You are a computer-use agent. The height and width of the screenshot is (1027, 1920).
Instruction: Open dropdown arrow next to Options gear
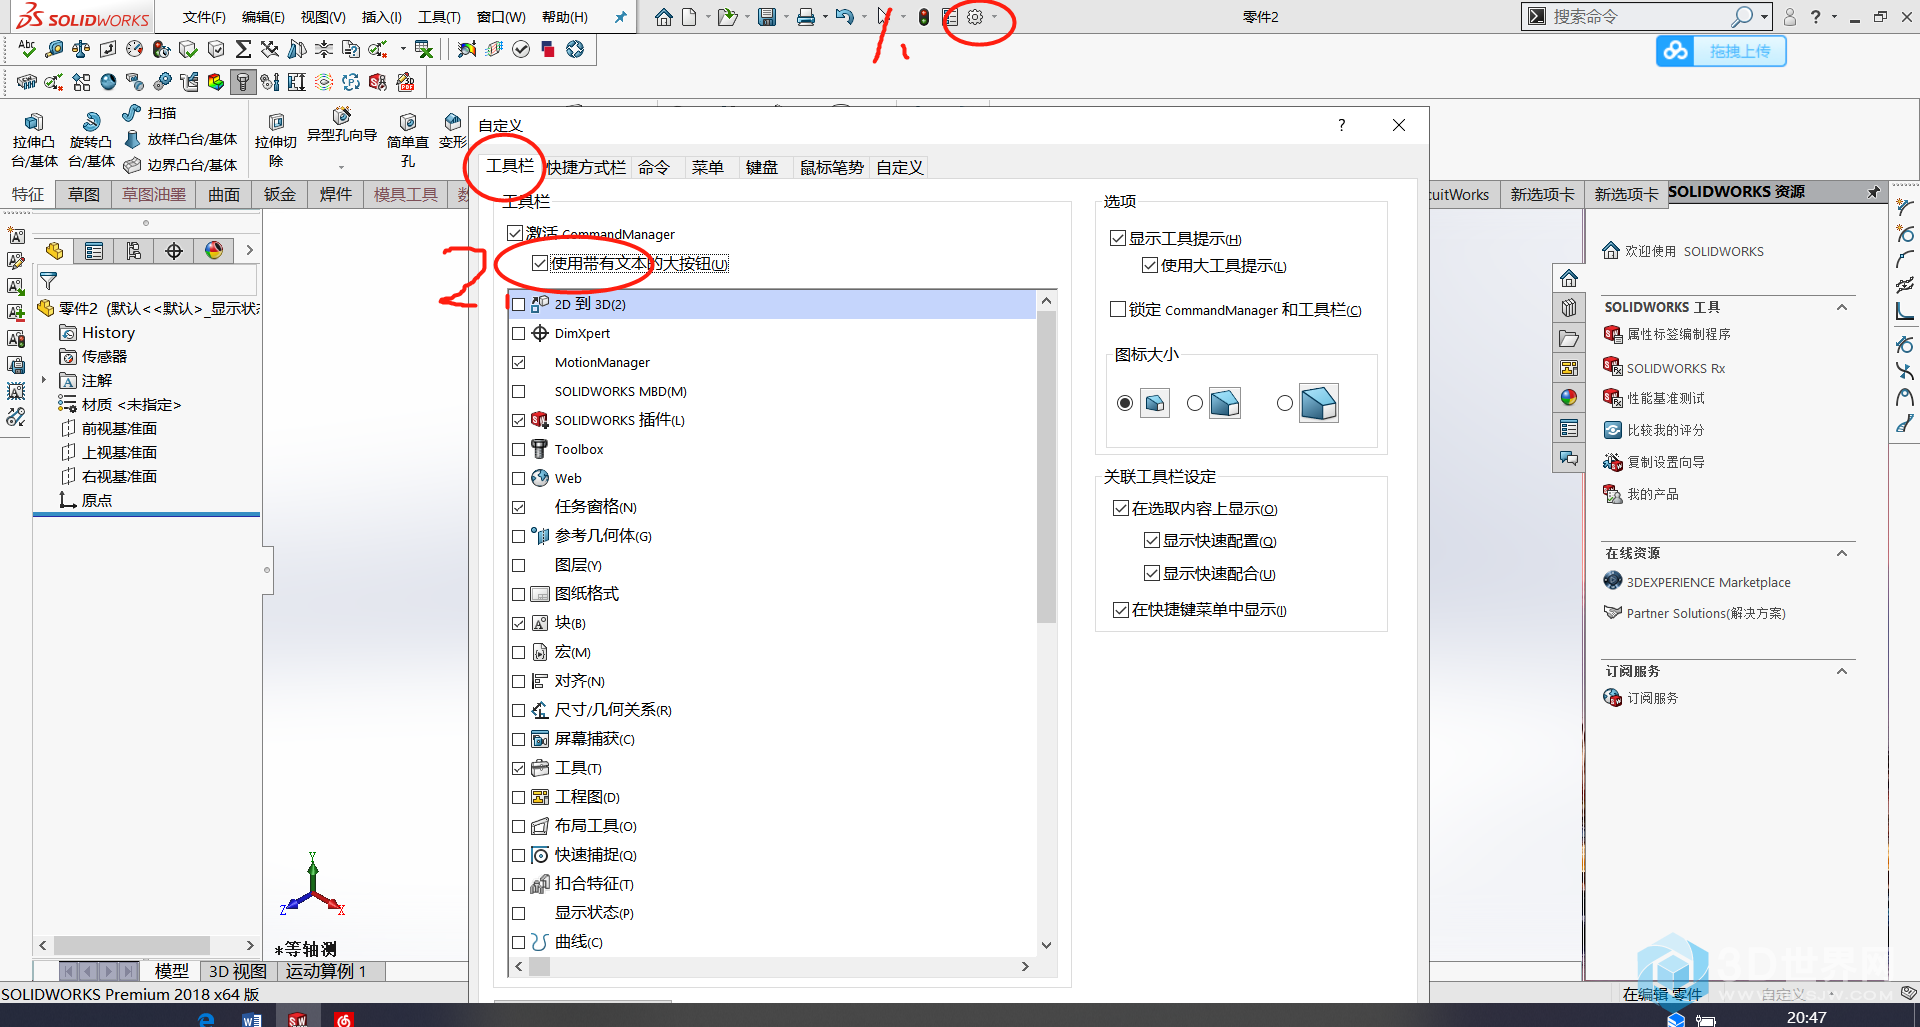coord(995,17)
